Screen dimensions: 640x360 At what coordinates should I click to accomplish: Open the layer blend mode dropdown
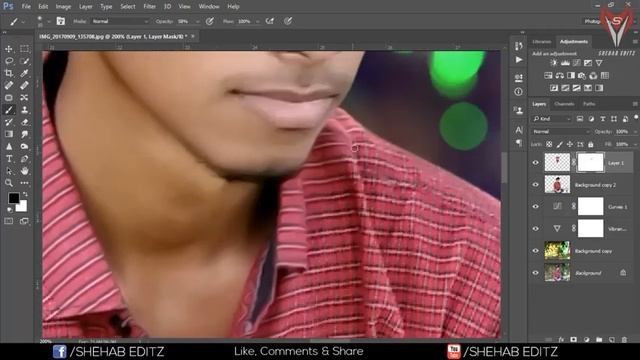click(x=561, y=132)
